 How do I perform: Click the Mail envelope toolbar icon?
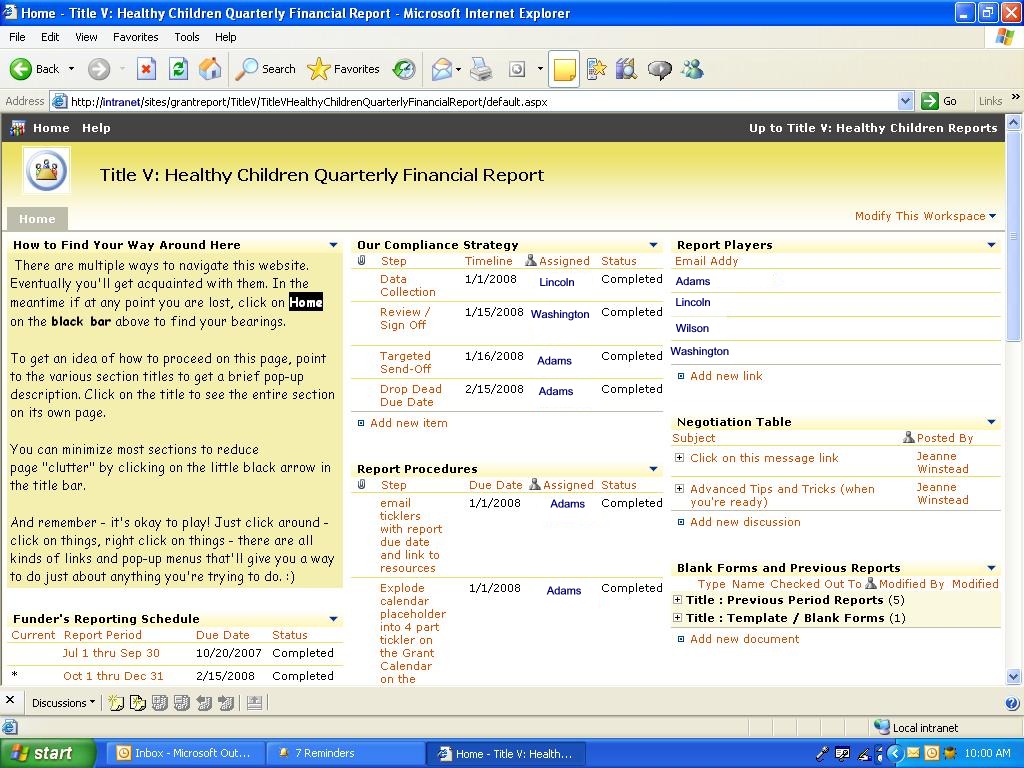pos(442,69)
